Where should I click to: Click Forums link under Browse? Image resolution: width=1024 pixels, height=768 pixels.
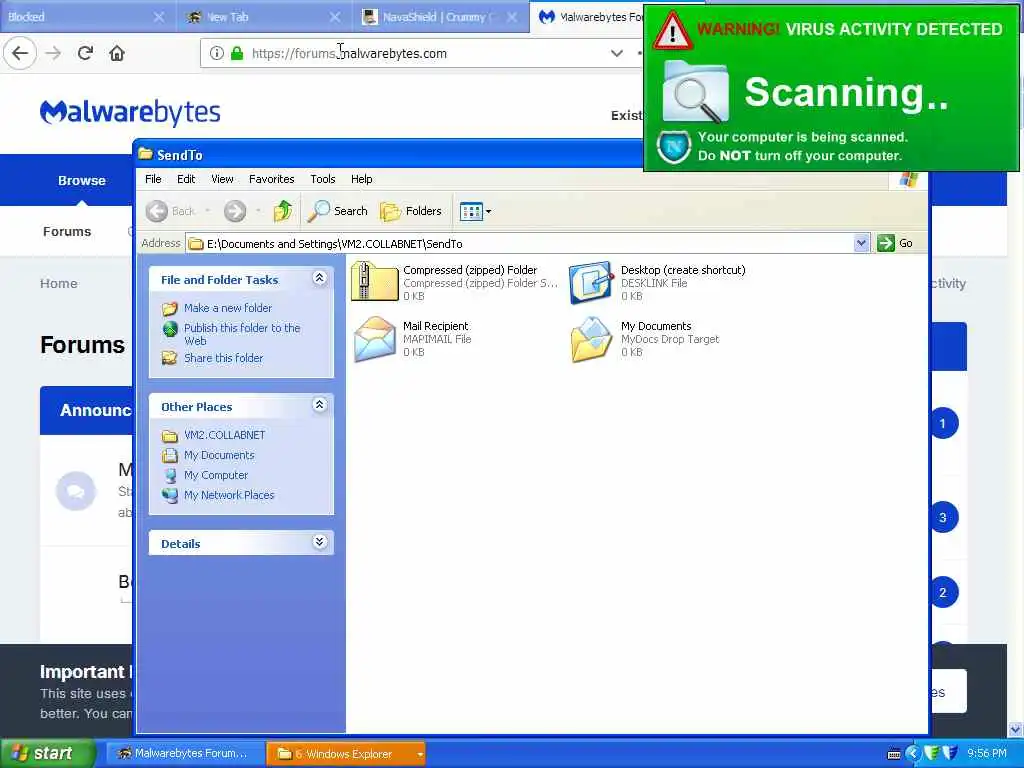point(67,232)
